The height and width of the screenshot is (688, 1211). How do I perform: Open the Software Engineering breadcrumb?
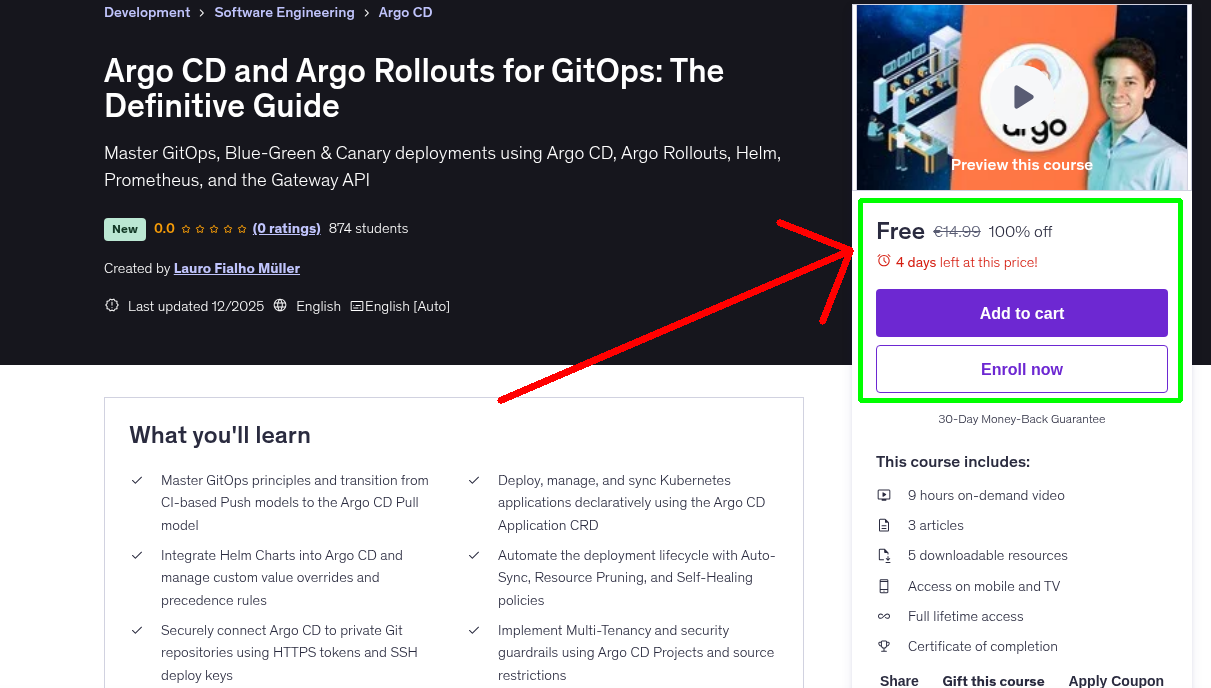(284, 12)
